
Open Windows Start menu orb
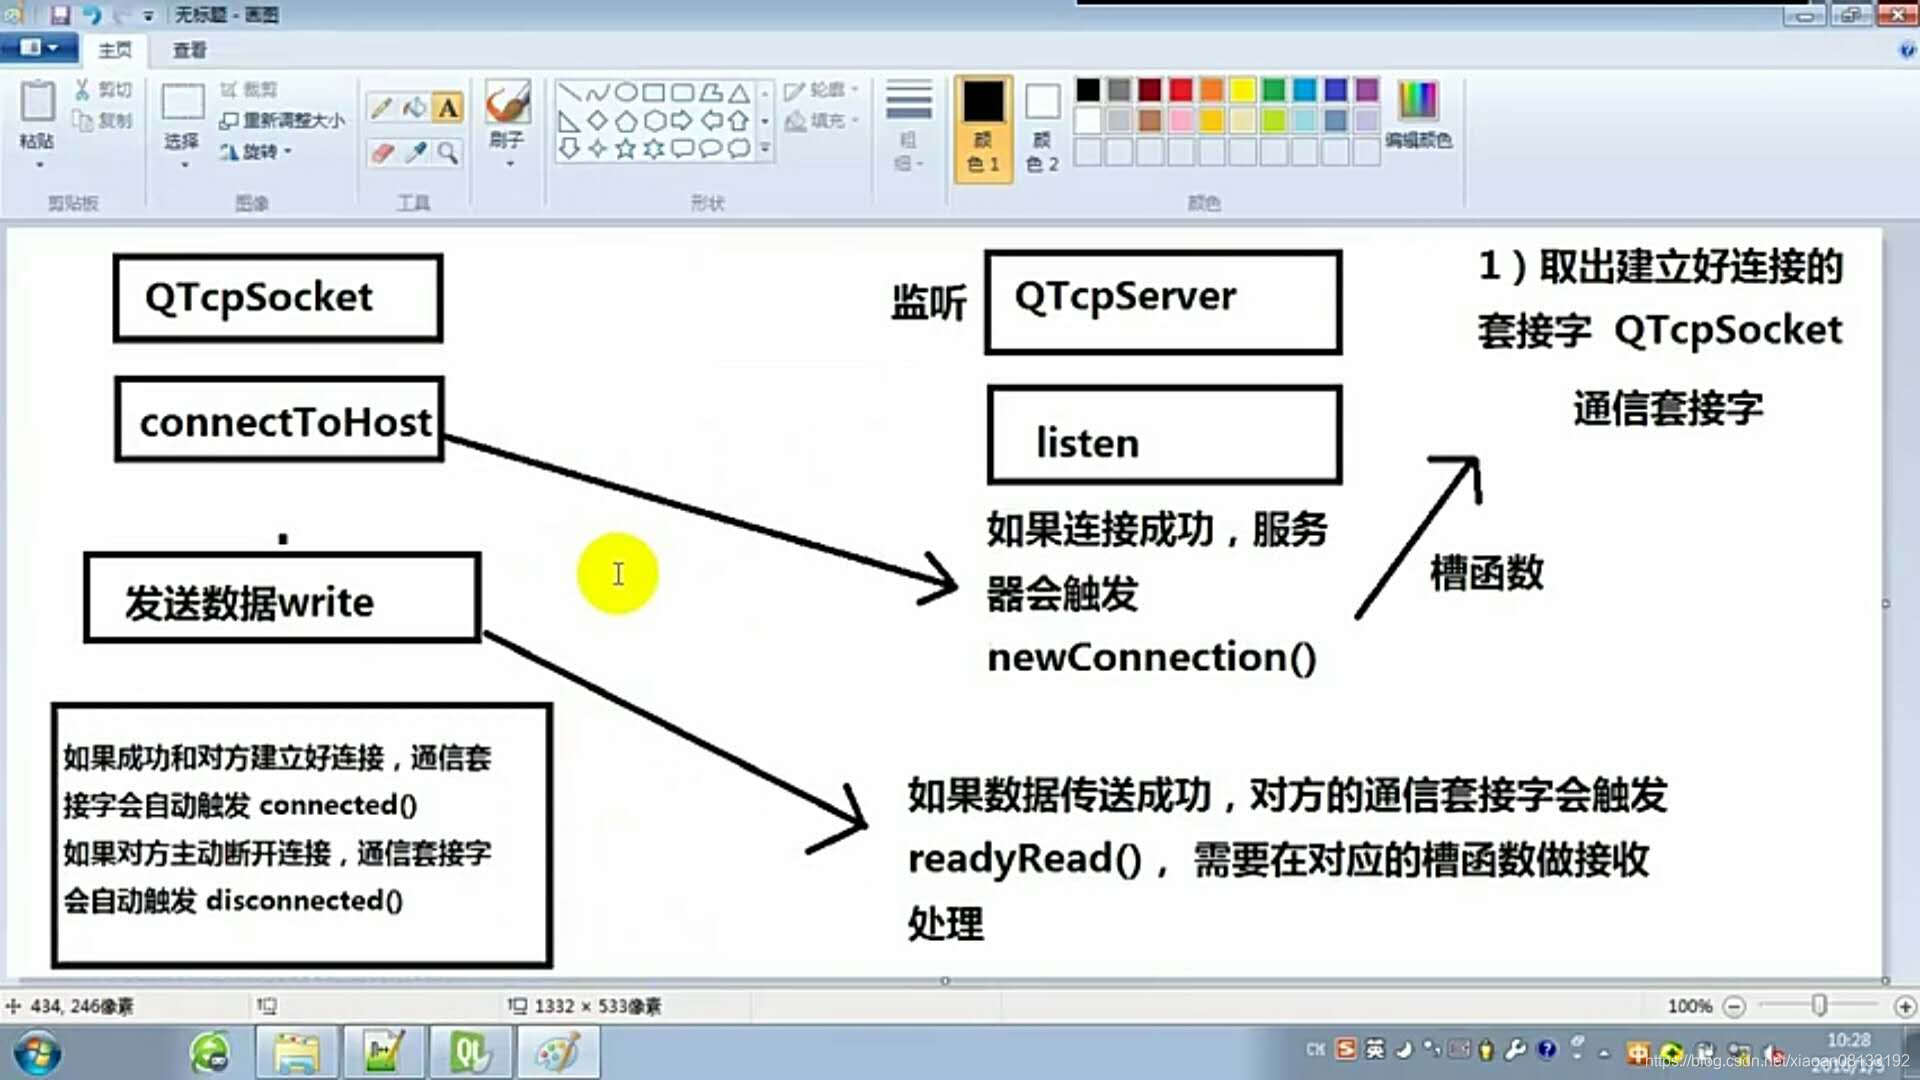38,1053
